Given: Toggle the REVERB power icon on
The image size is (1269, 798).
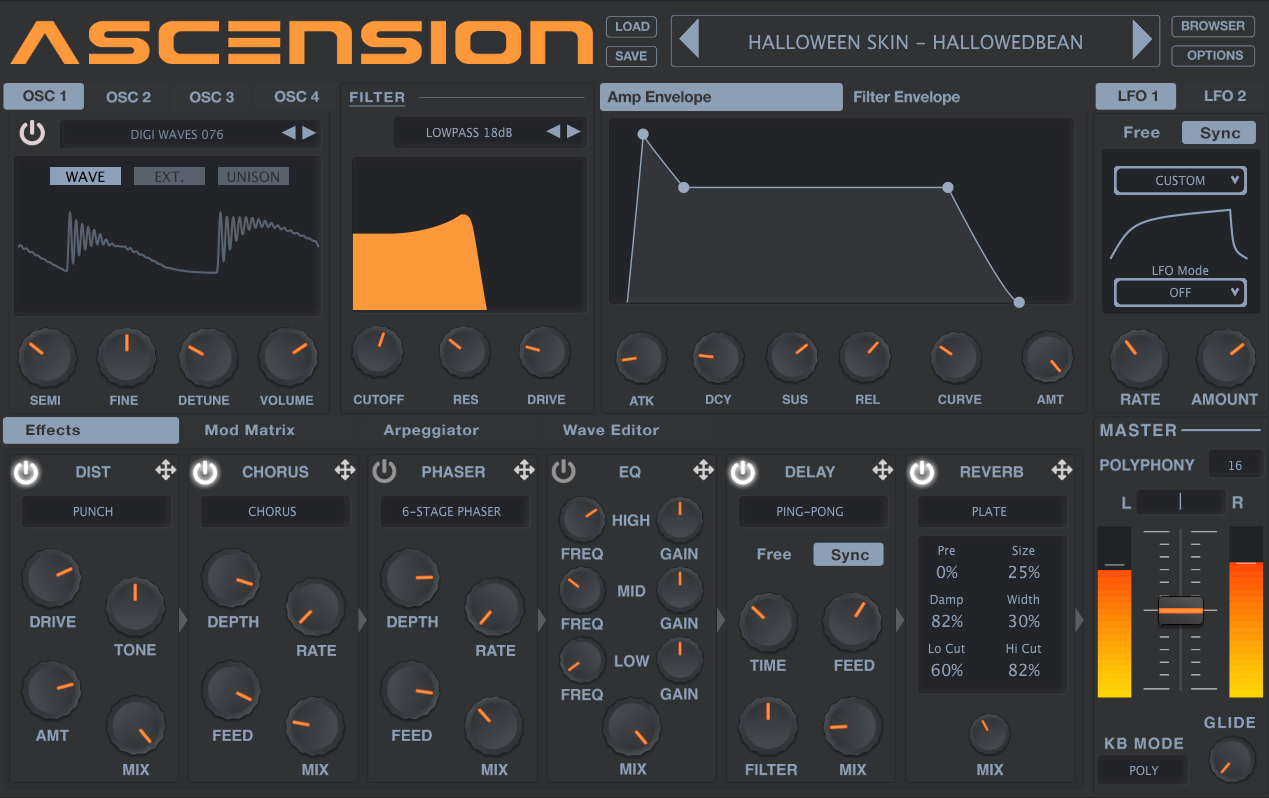Looking at the screenshot, I should [x=921, y=471].
